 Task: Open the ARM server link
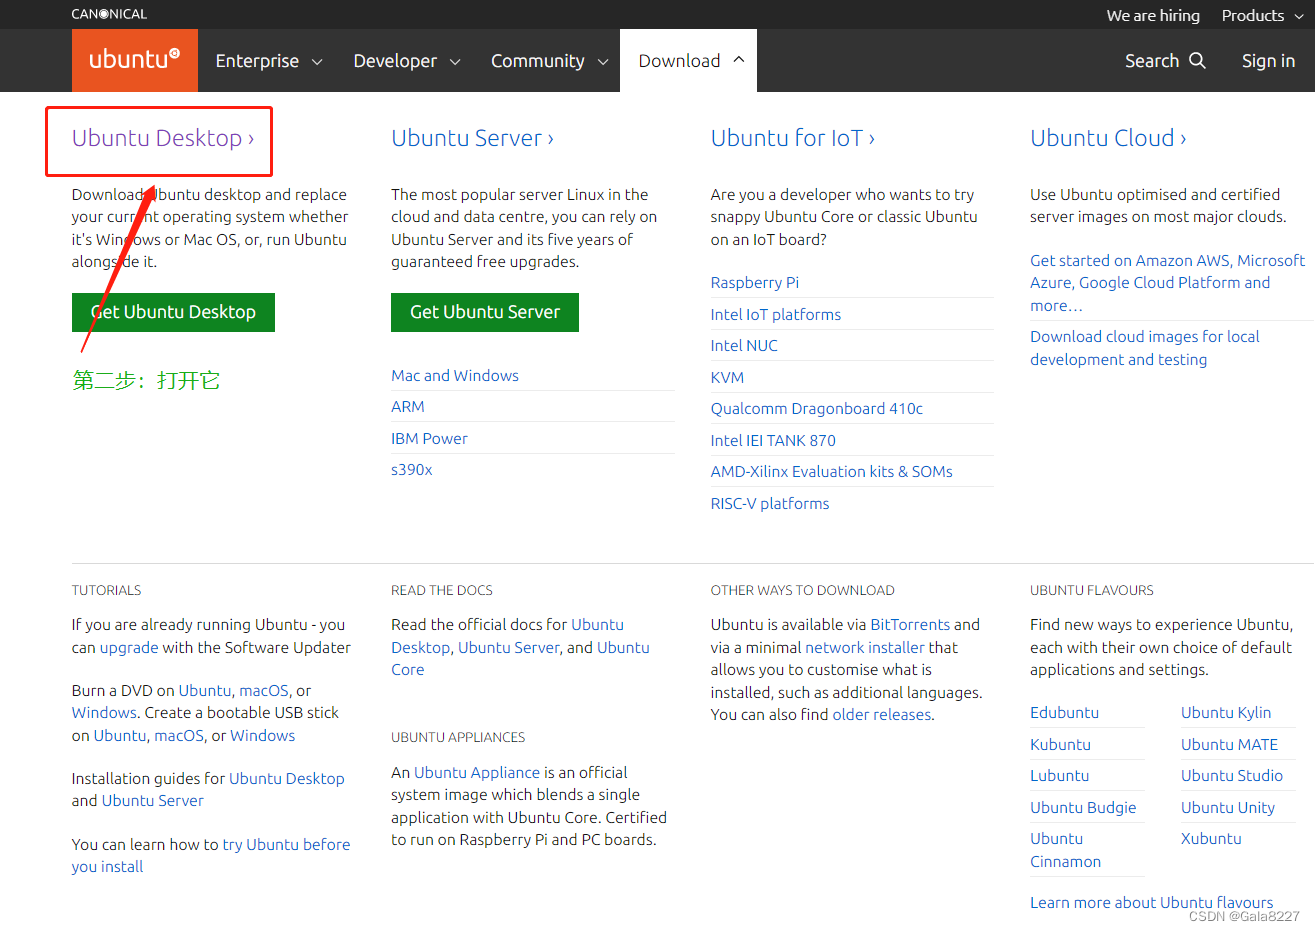(x=408, y=406)
